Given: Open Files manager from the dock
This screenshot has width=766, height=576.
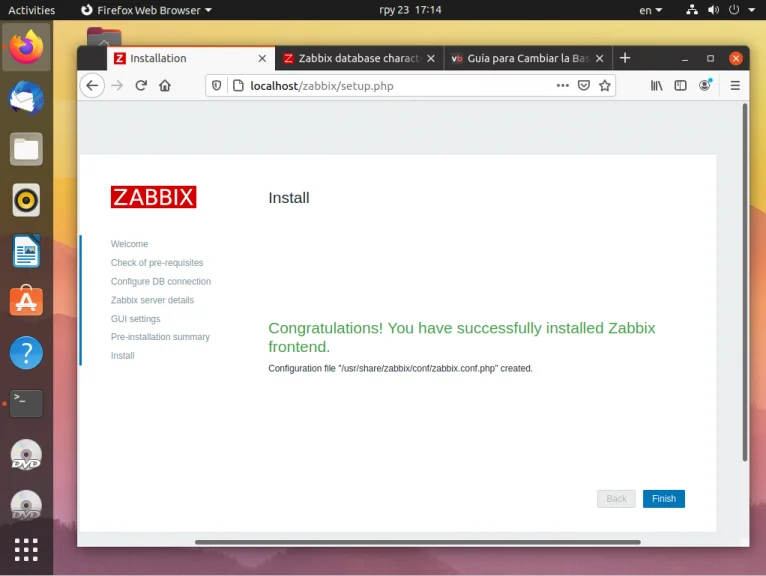Looking at the screenshot, I should (x=26, y=149).
